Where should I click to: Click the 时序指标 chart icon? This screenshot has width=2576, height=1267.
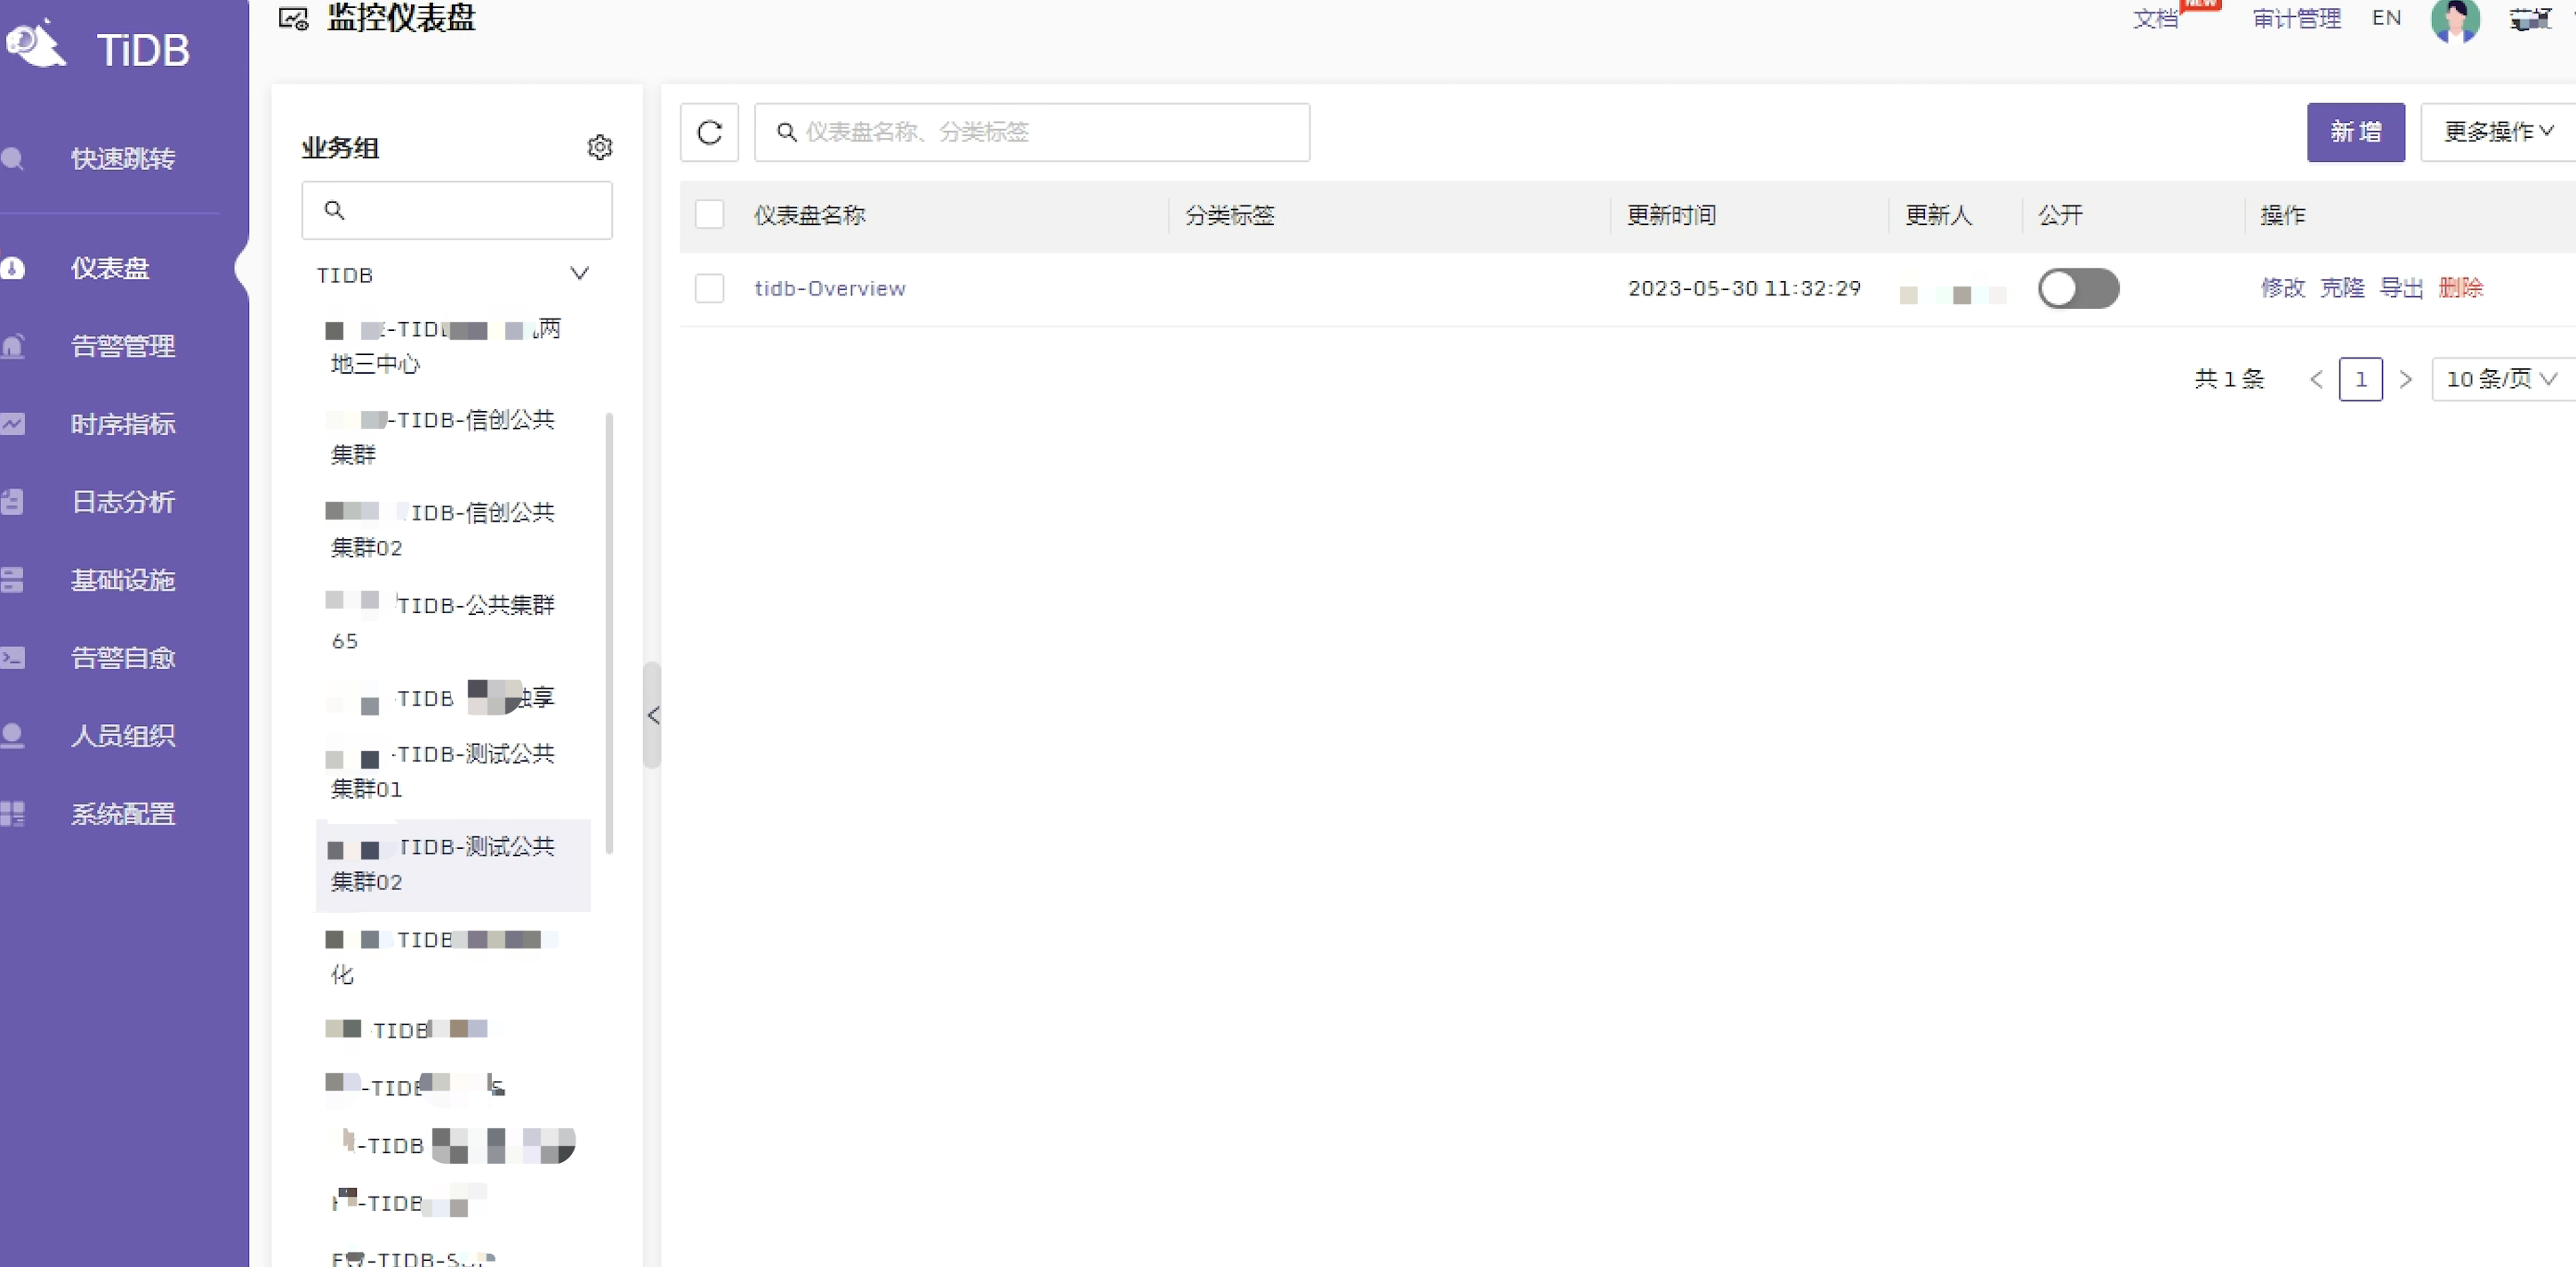click(13, 424)
